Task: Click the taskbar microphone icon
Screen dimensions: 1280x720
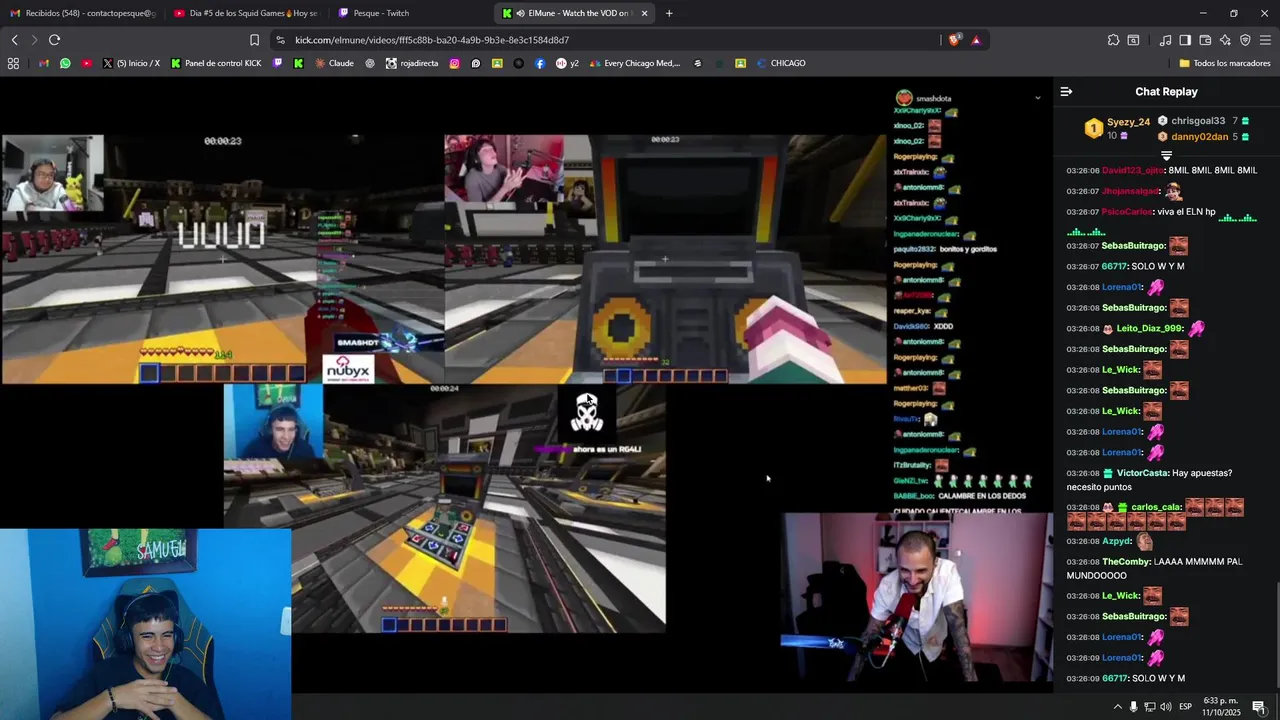Action: pos(1133,707)
